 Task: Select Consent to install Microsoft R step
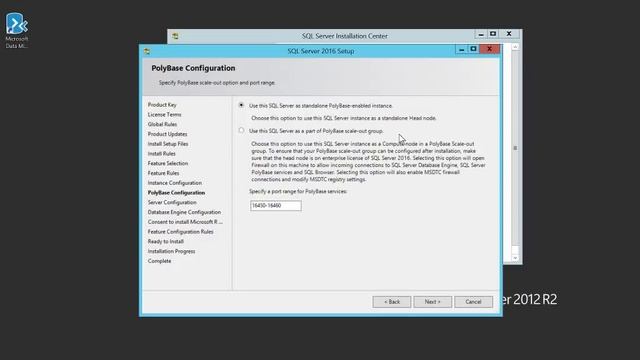click(x=185, y=222)
